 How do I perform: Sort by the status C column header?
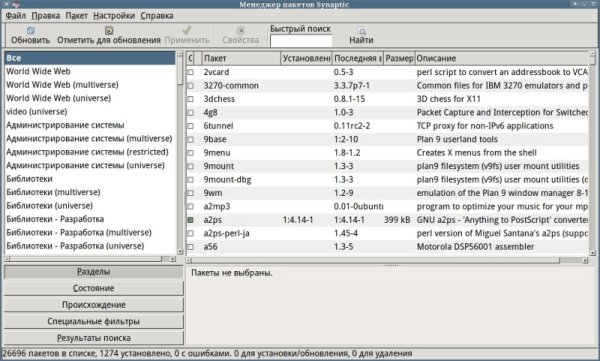click(190, 58)
